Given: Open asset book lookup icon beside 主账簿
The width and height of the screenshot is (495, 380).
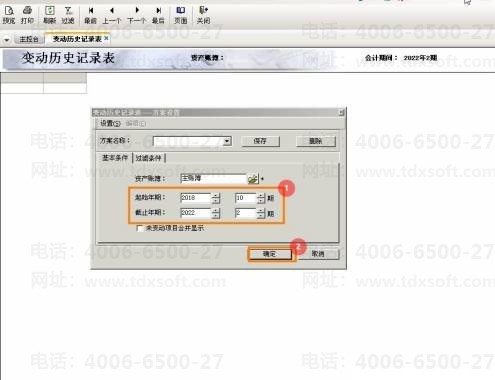Looking at the screenshot, I should pos(253,179).
